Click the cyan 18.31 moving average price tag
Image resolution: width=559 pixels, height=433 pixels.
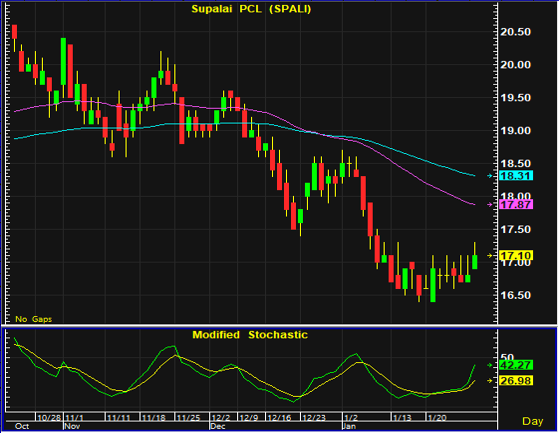516,175
